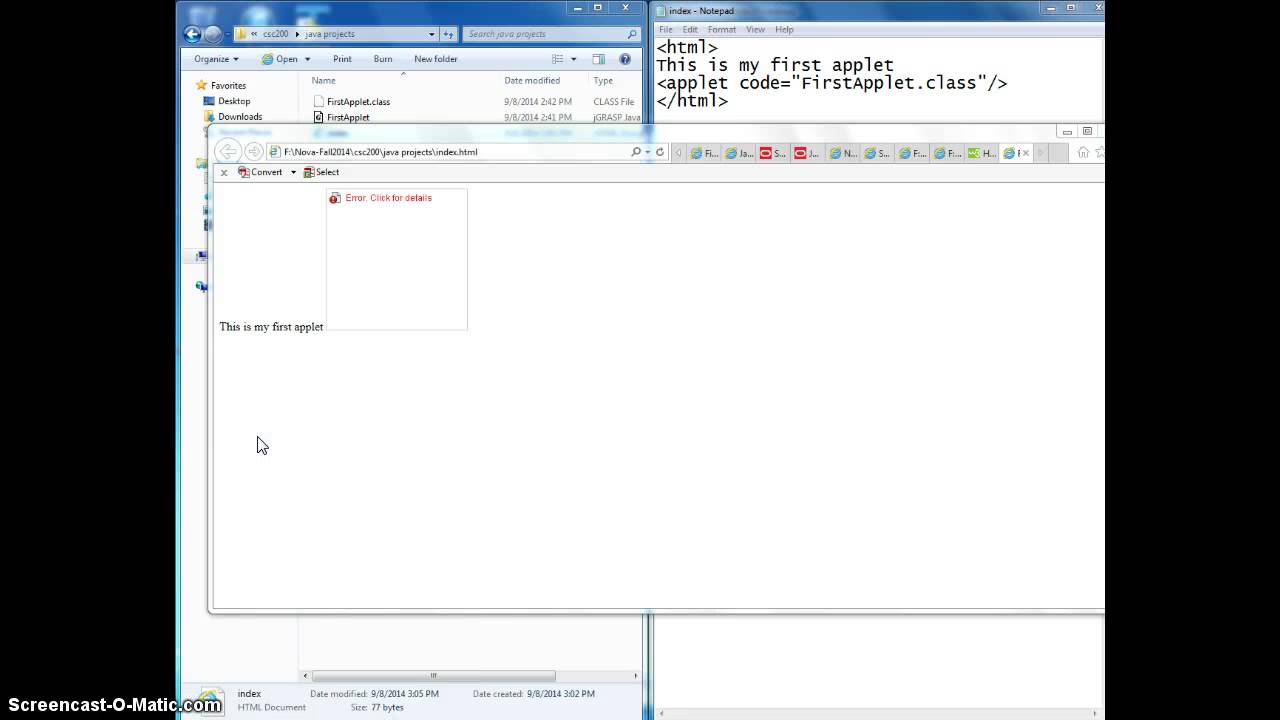The width and height of the screenshot is (1280, 720).
Task: Open the Notepad Help menu
Action: [x=784, y=29]
